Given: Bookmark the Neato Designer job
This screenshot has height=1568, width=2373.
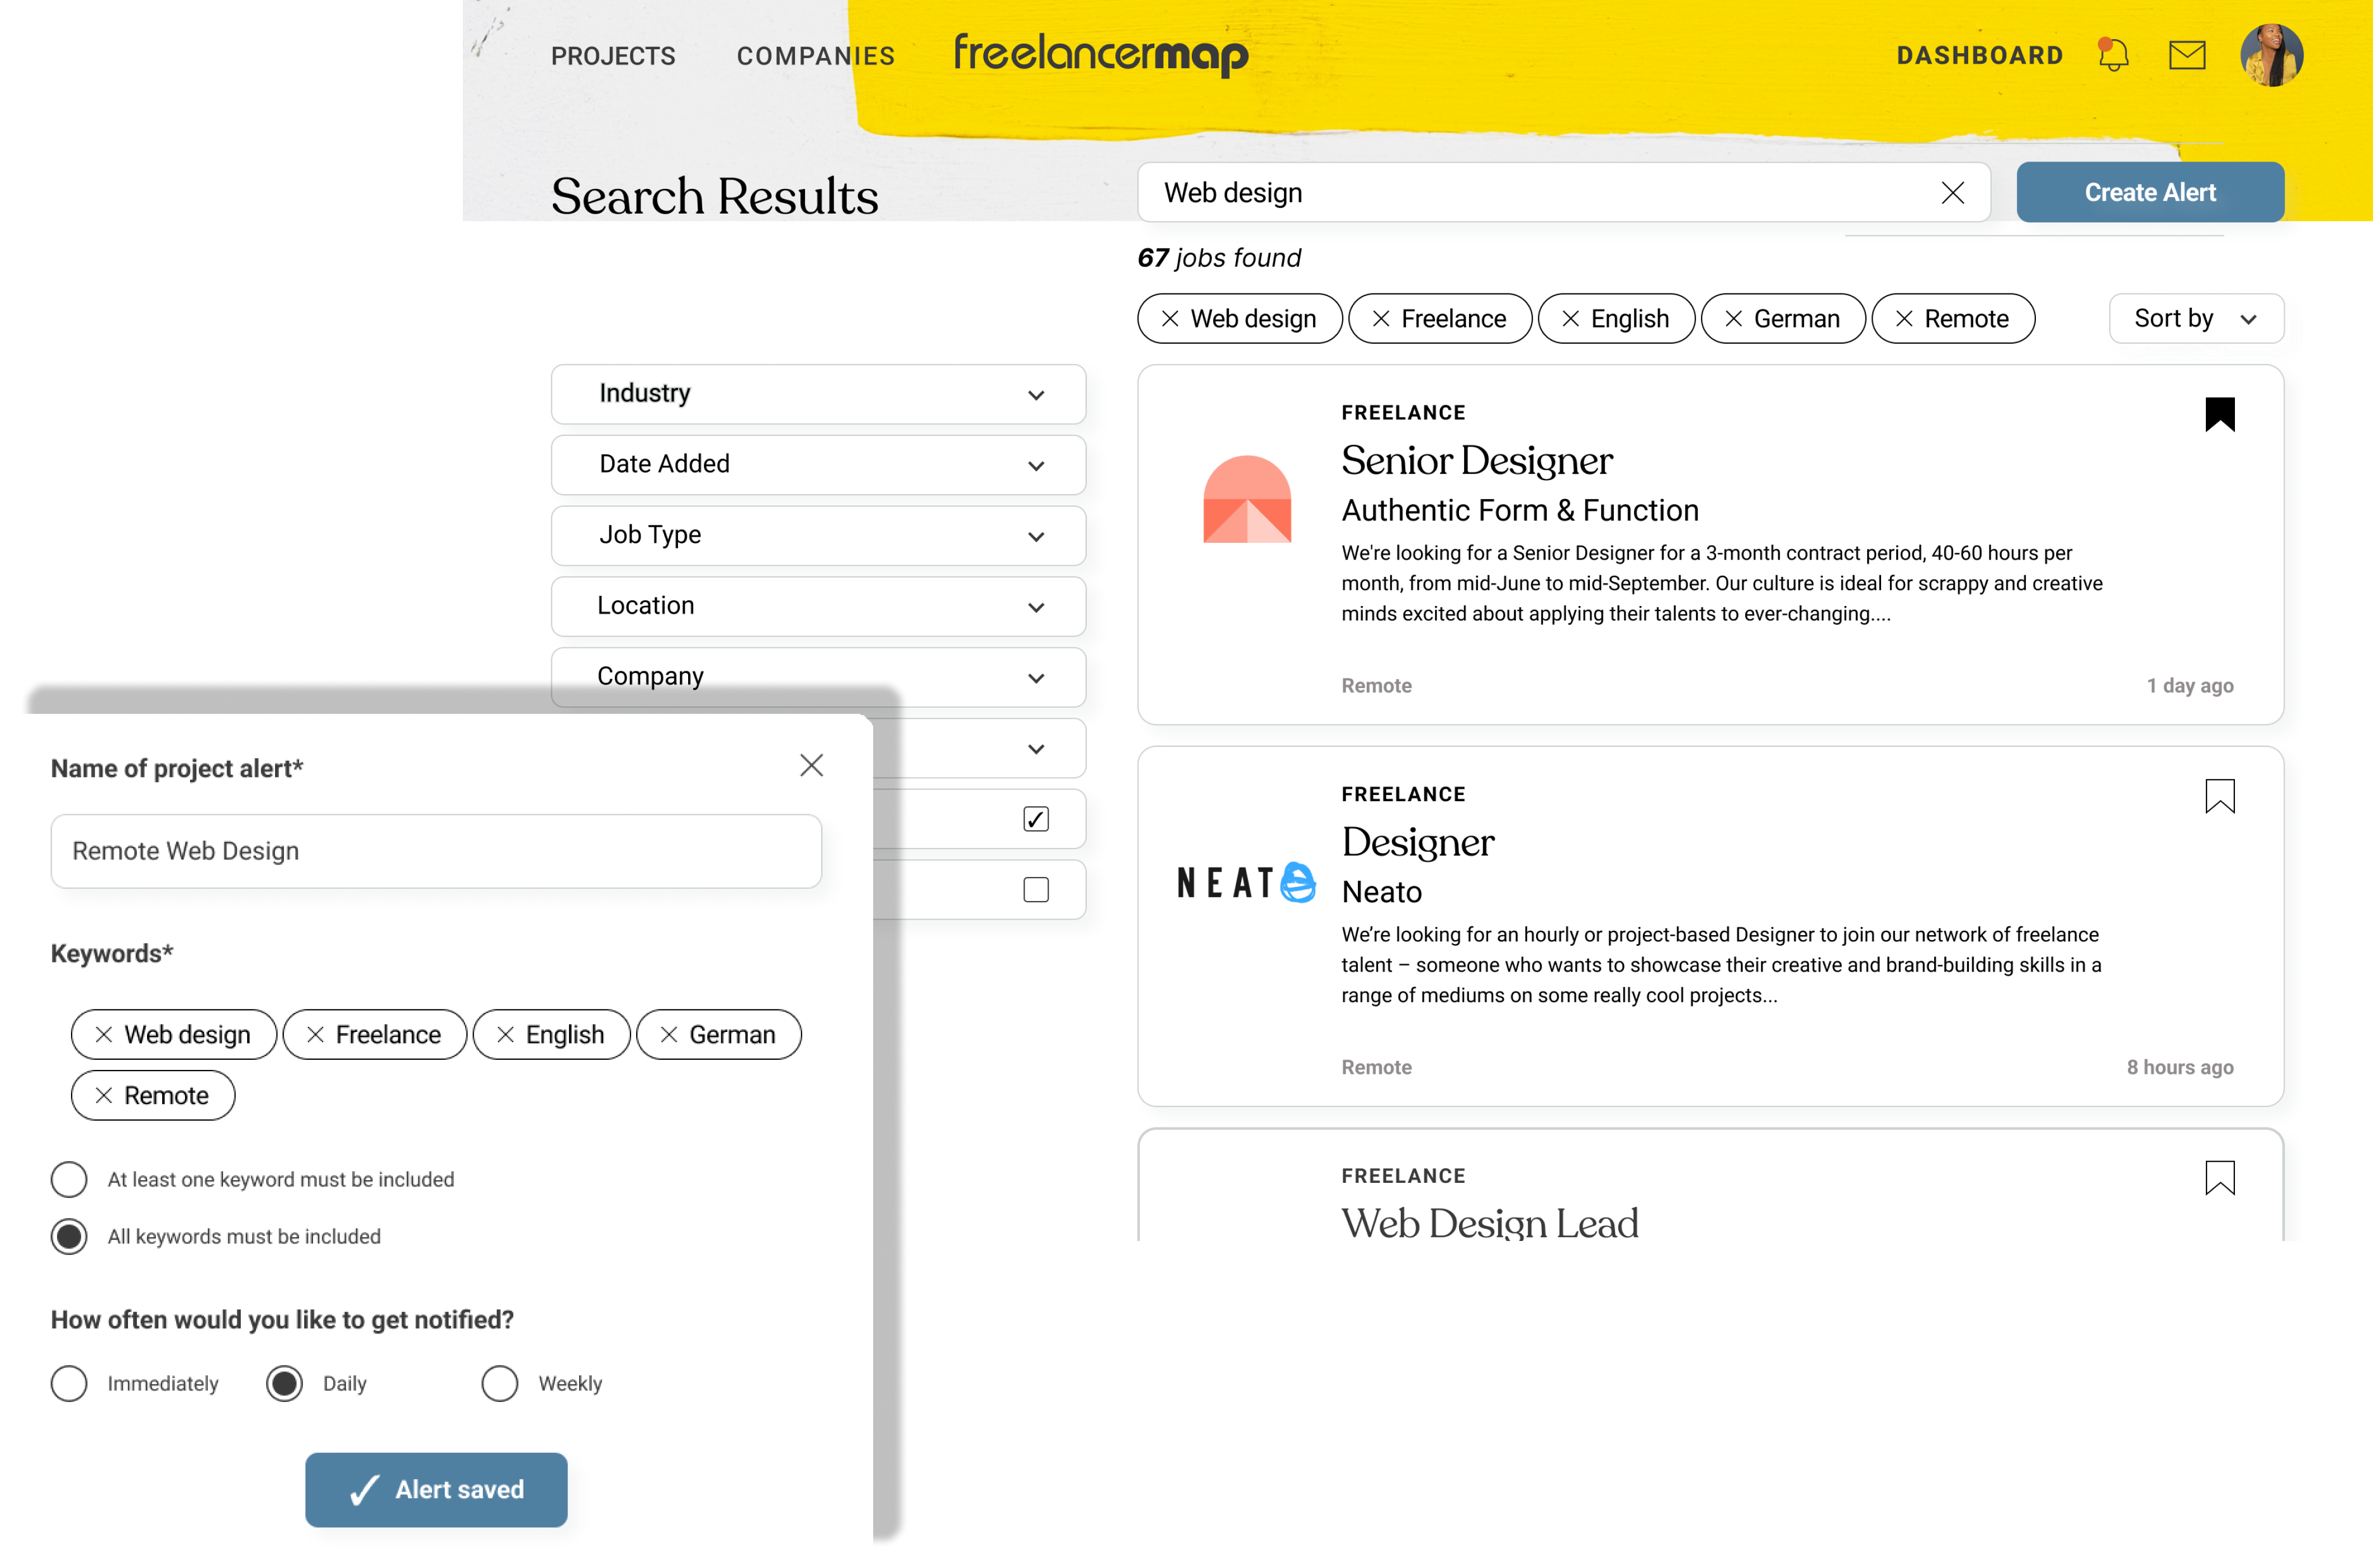Looking at the screenshot, I should 2219,796.
